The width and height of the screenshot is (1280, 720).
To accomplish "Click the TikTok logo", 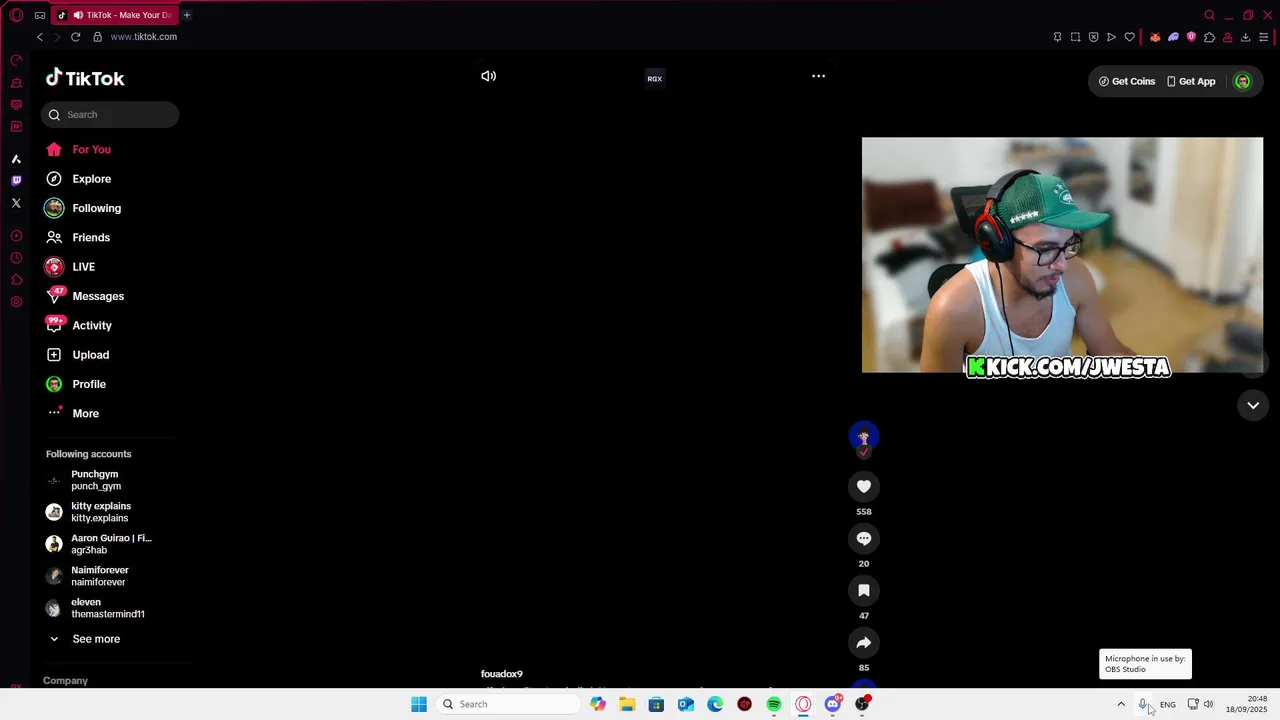I will (85, 78).
